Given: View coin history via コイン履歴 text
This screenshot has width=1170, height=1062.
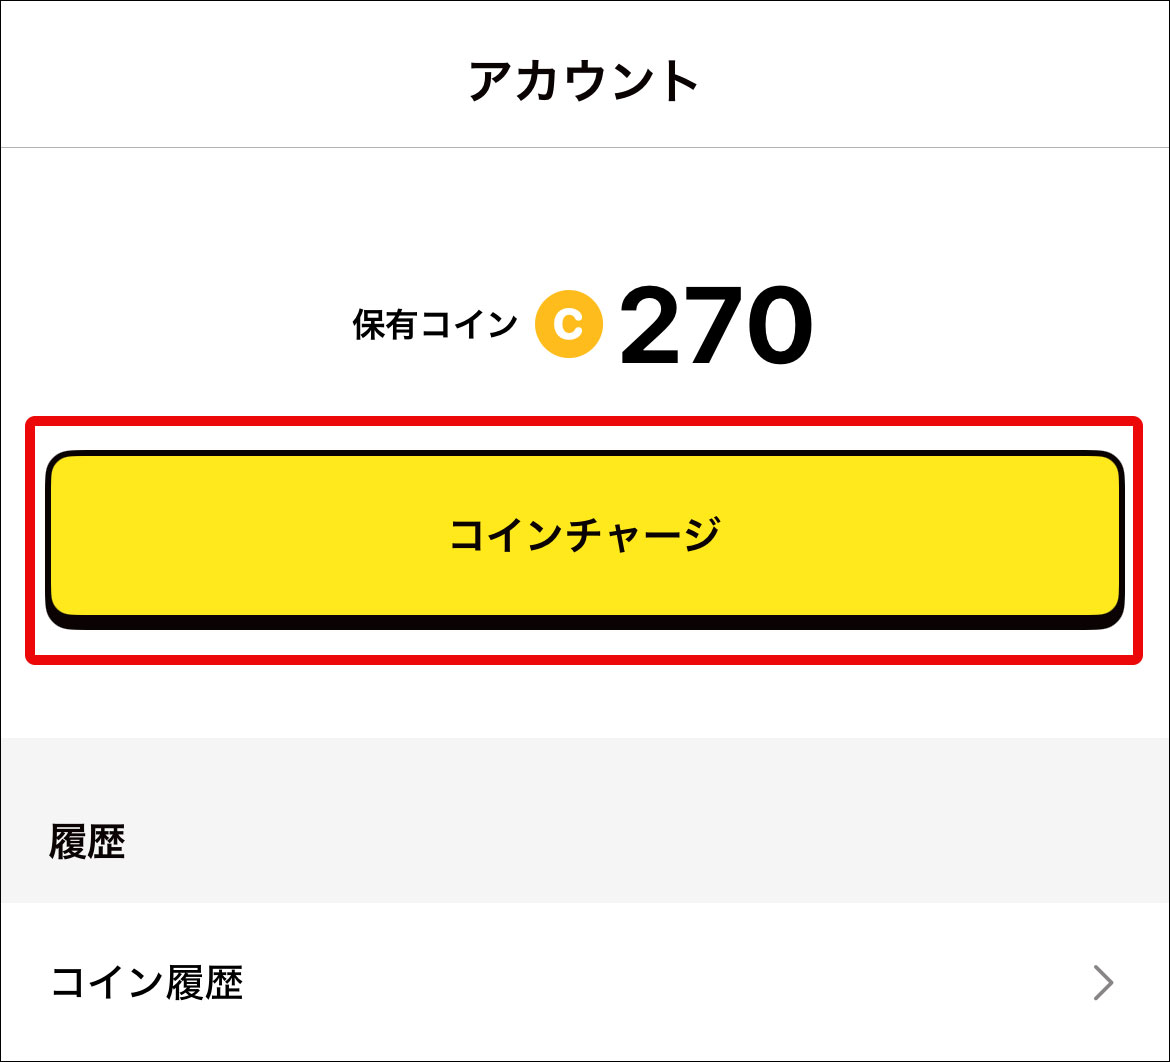Looking at the screenshot, I should 147,984.
